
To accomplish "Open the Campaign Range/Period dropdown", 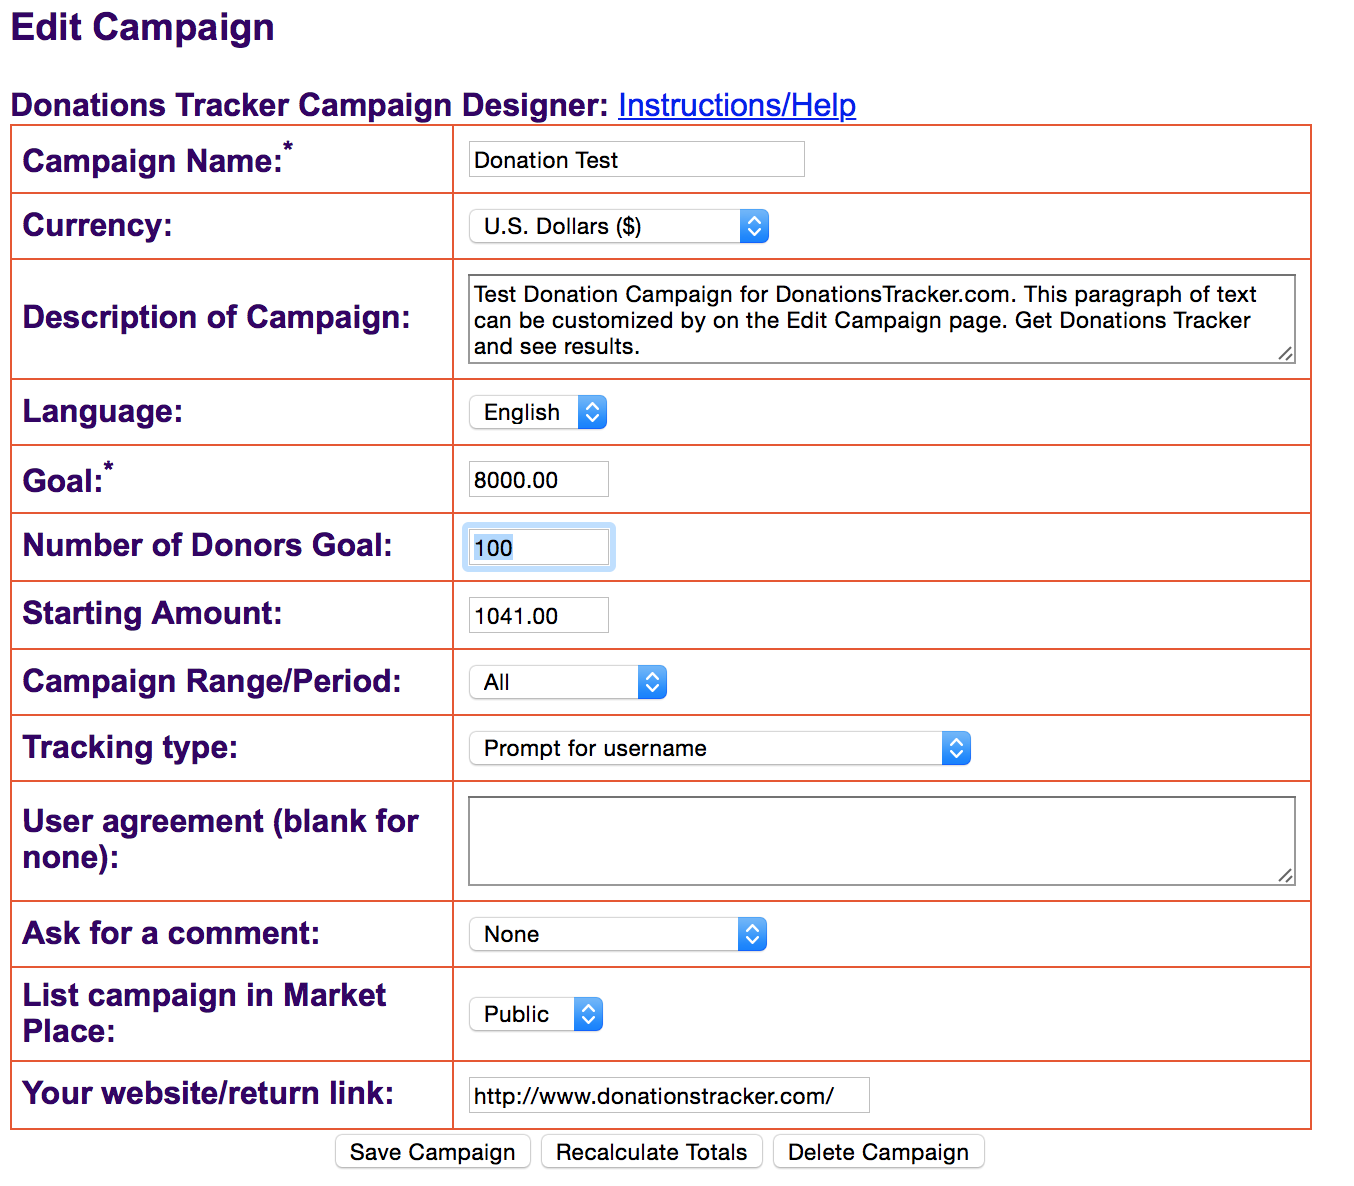I will (x=567, y=682).
